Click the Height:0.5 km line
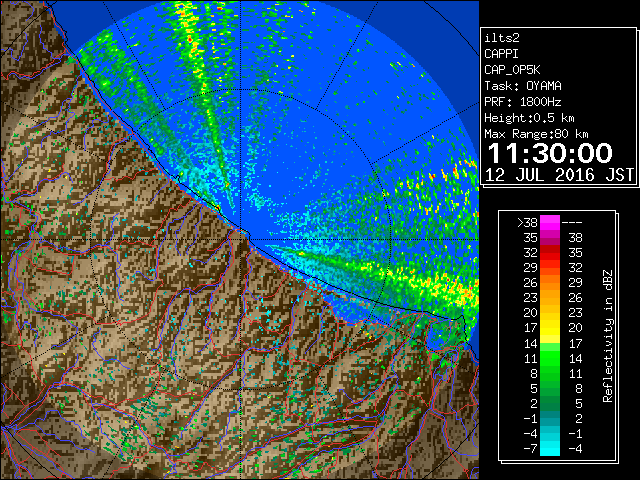This screenshot has height=480, width=640. coord(529,118)
